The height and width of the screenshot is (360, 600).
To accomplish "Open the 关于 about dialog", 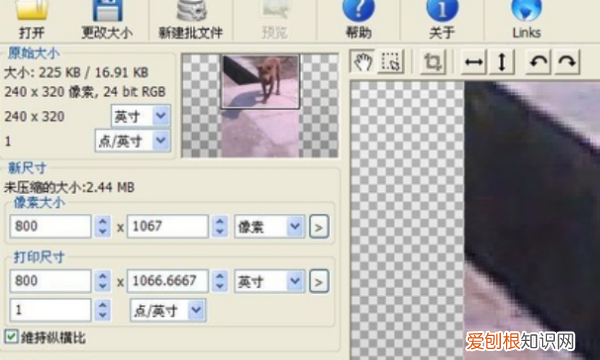I will [442, 19].
